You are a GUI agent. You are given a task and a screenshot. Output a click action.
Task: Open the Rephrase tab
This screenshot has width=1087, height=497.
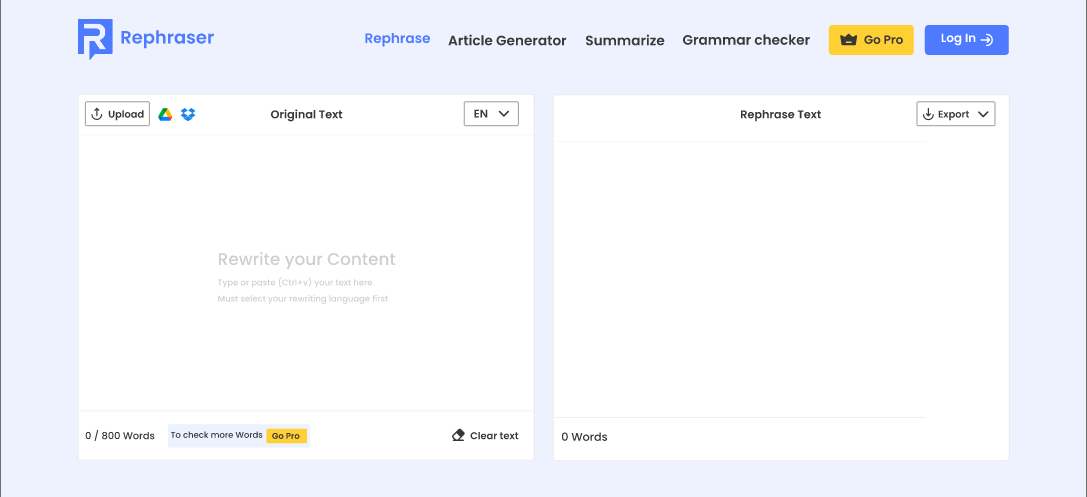397,39
